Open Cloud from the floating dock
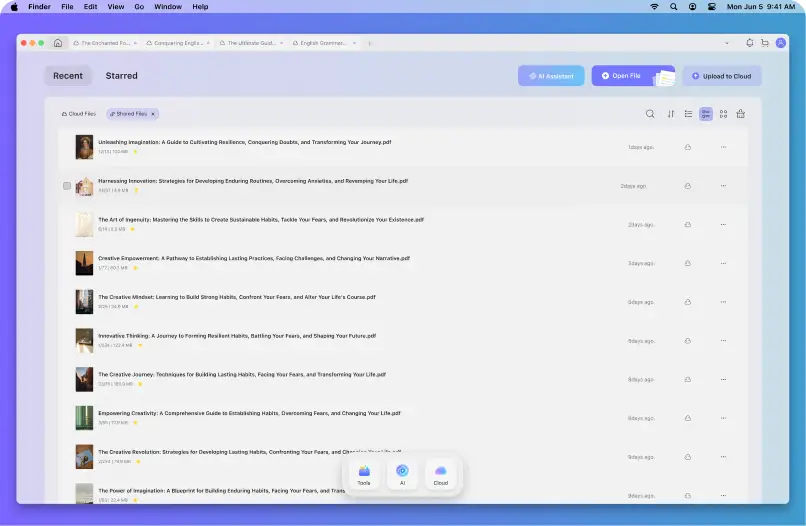Viewport: 806px width, 526px height. tap(440, 474)
